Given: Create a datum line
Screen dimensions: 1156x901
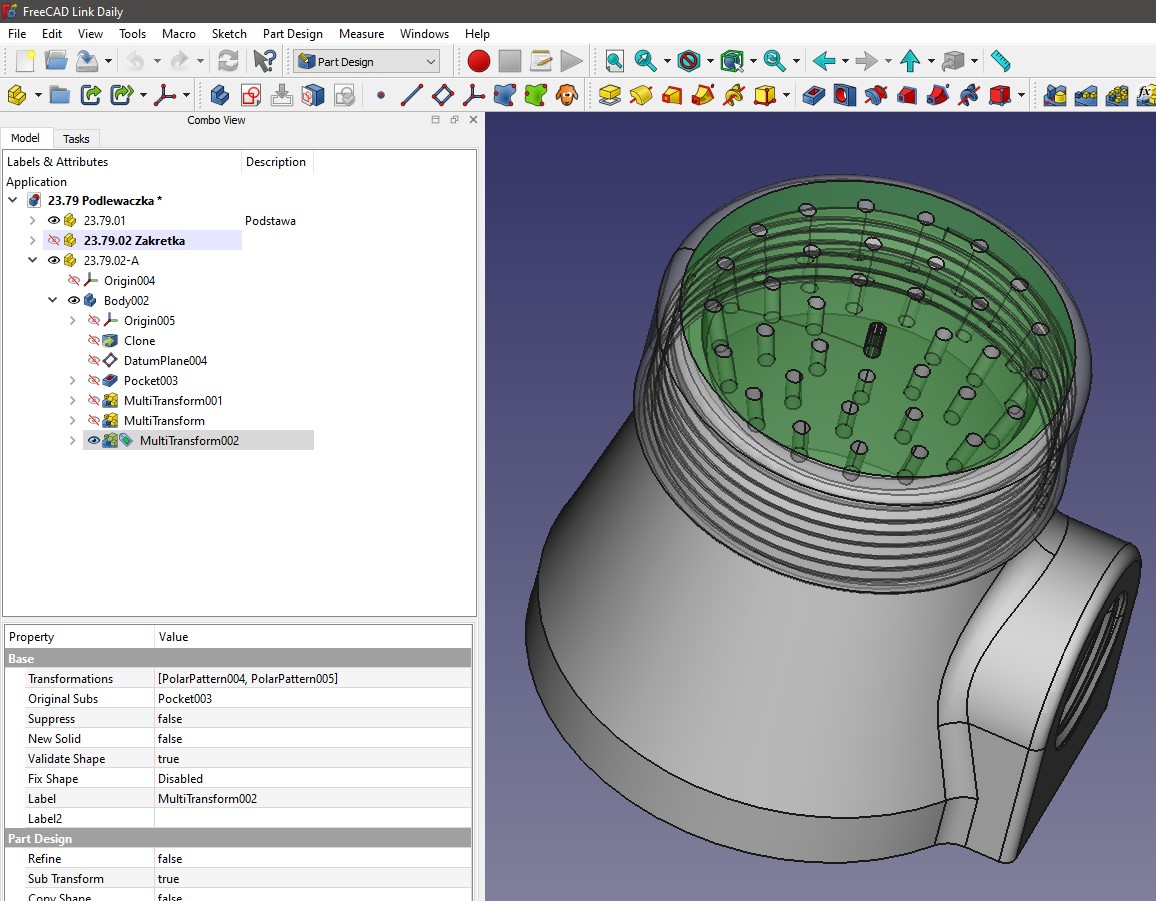Looking at the screenshot, I should (x=411, y=95).
